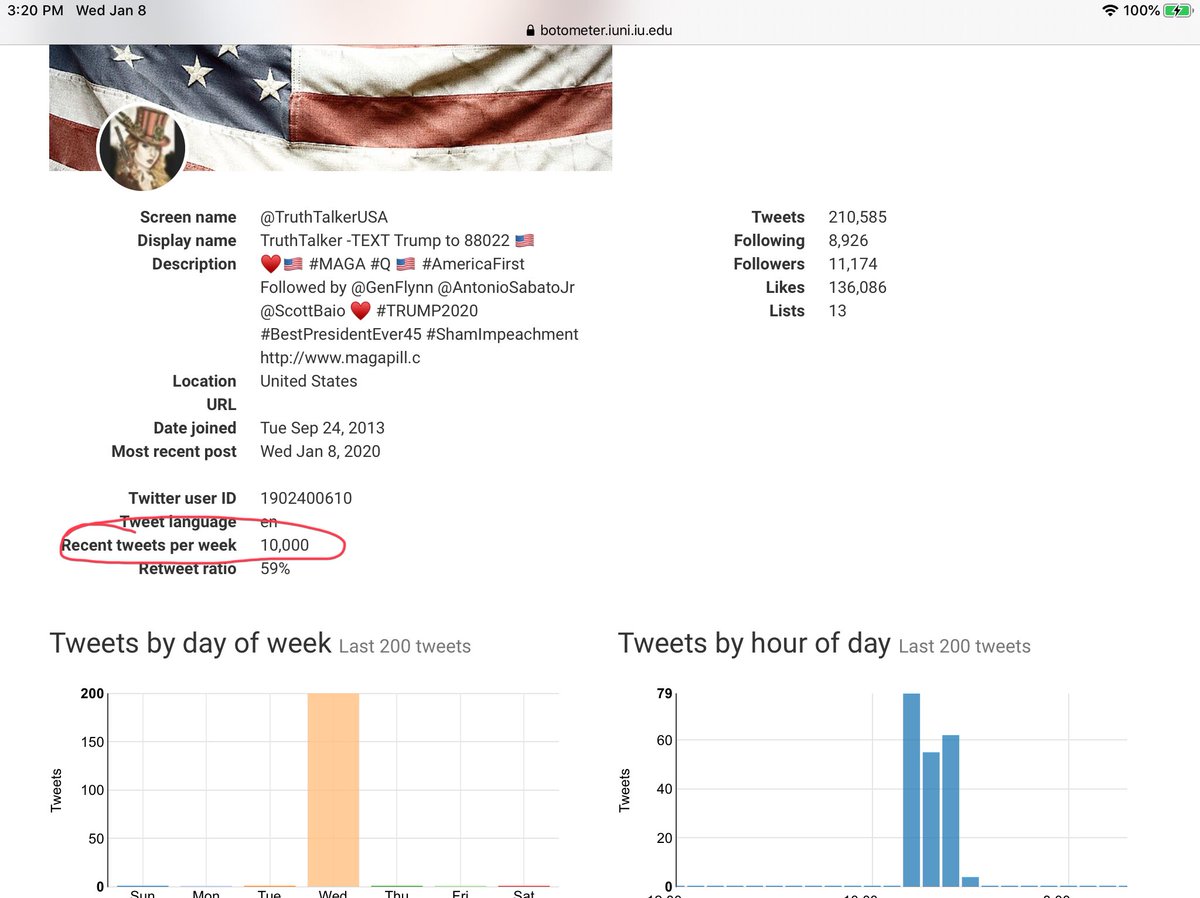Screen dimensions: 1200x898
Task: Tap the tallest blue bar reaching 79
Action: [x=911, y=790]
